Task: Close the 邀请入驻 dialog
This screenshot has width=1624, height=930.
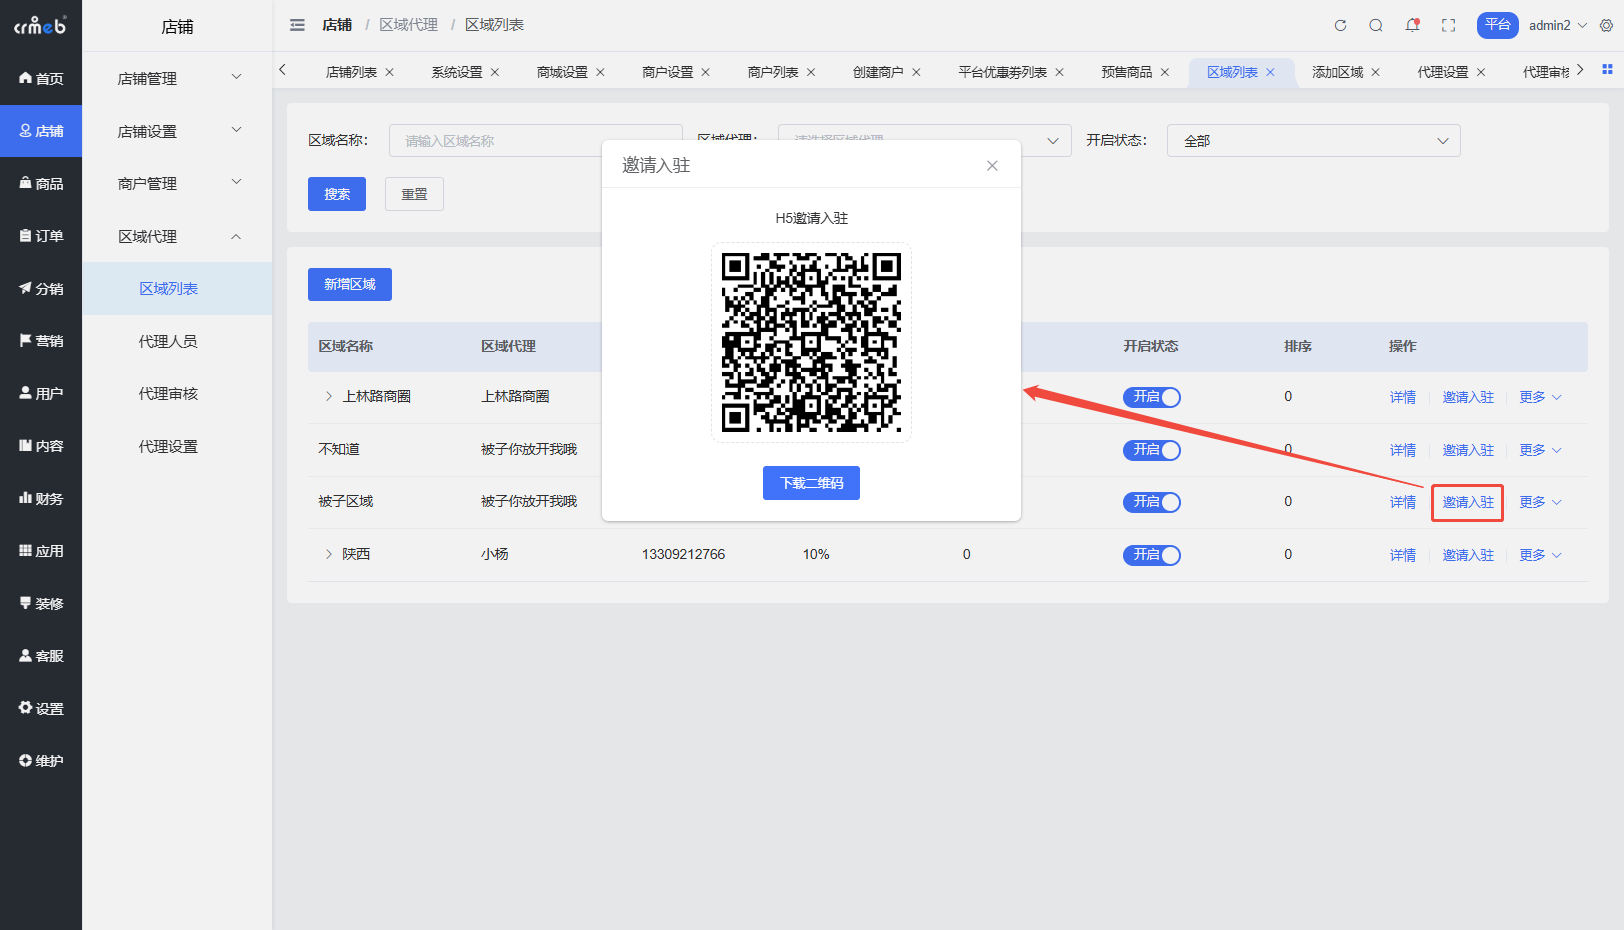Action: (x=992, y=166)
